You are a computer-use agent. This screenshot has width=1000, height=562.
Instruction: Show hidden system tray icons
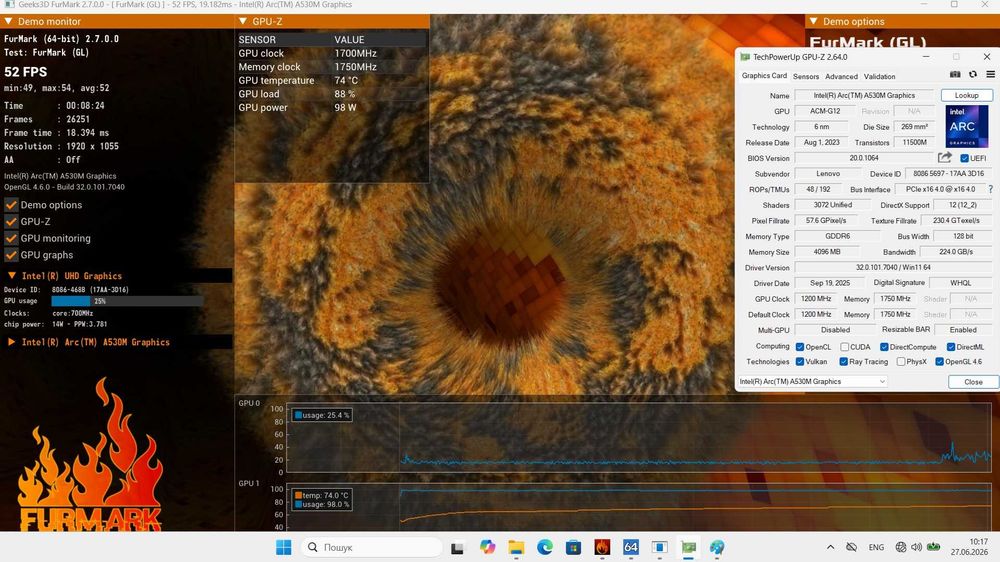click(830, 547)
